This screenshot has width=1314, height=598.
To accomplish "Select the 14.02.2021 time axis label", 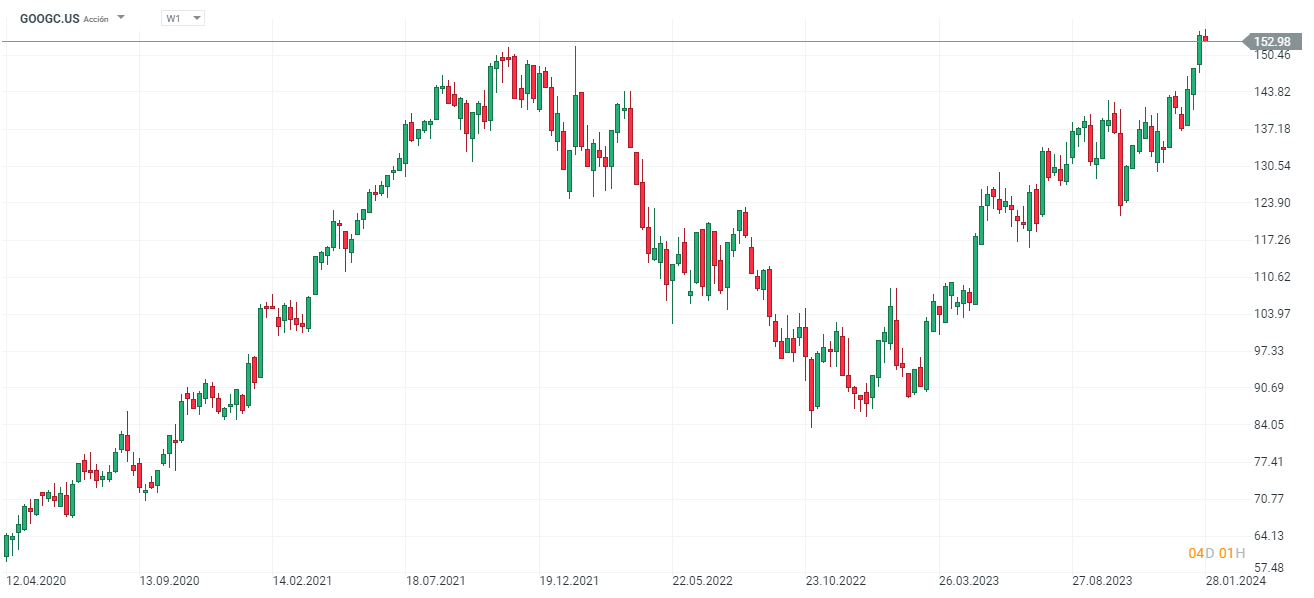I will 302,580.
